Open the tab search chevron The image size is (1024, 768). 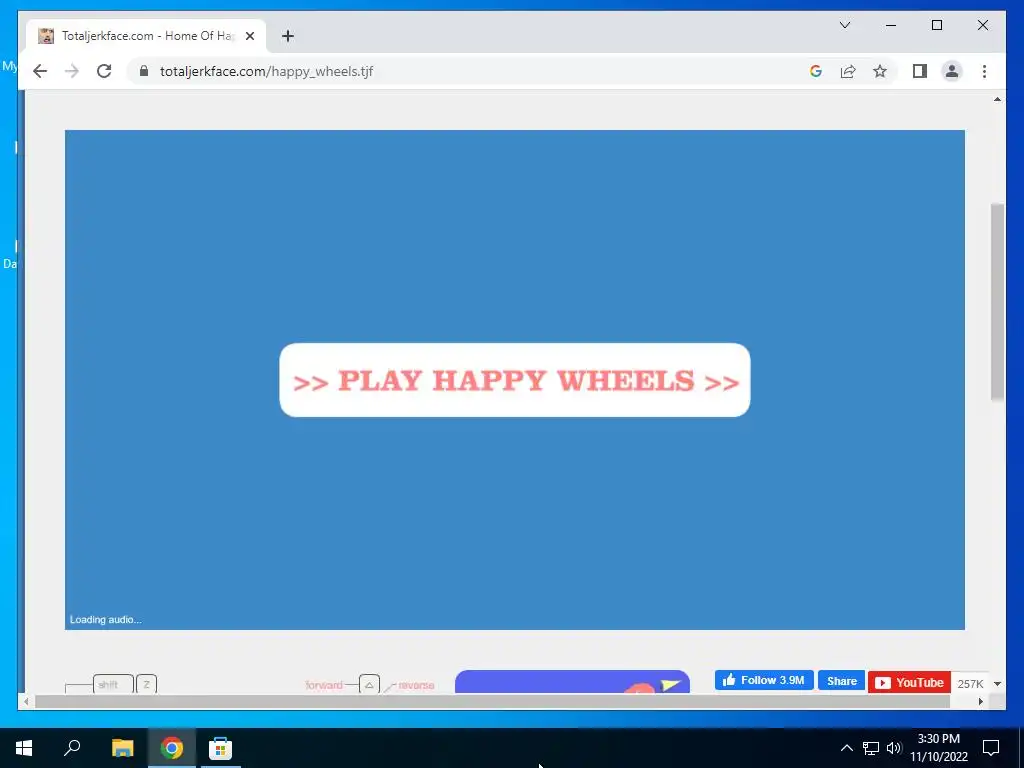point(844,25)
